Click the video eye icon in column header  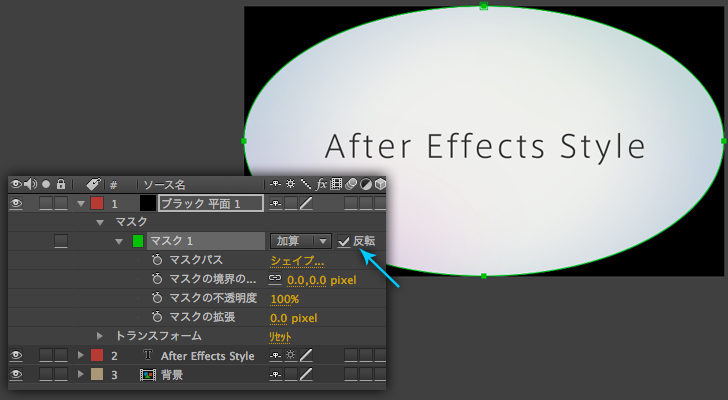pyautogui.click(x=16, y=184)
